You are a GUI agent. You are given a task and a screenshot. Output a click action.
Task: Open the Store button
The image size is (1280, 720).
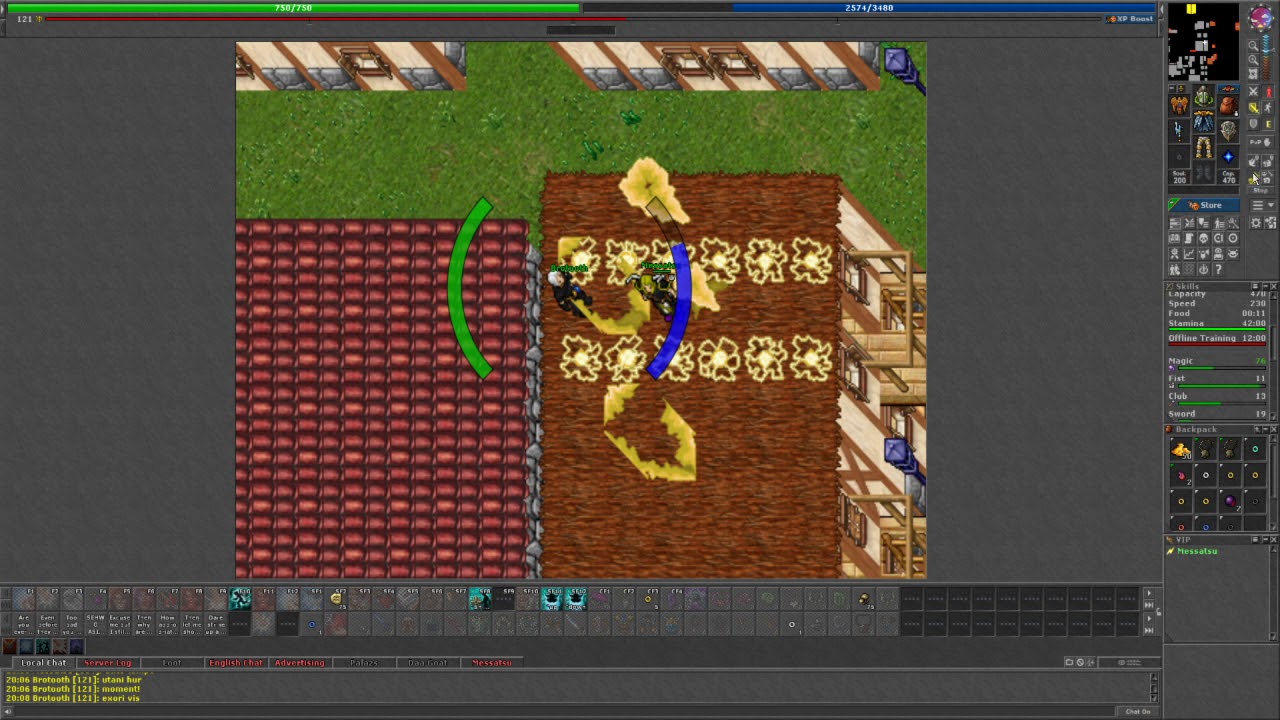pos(1203,205)
